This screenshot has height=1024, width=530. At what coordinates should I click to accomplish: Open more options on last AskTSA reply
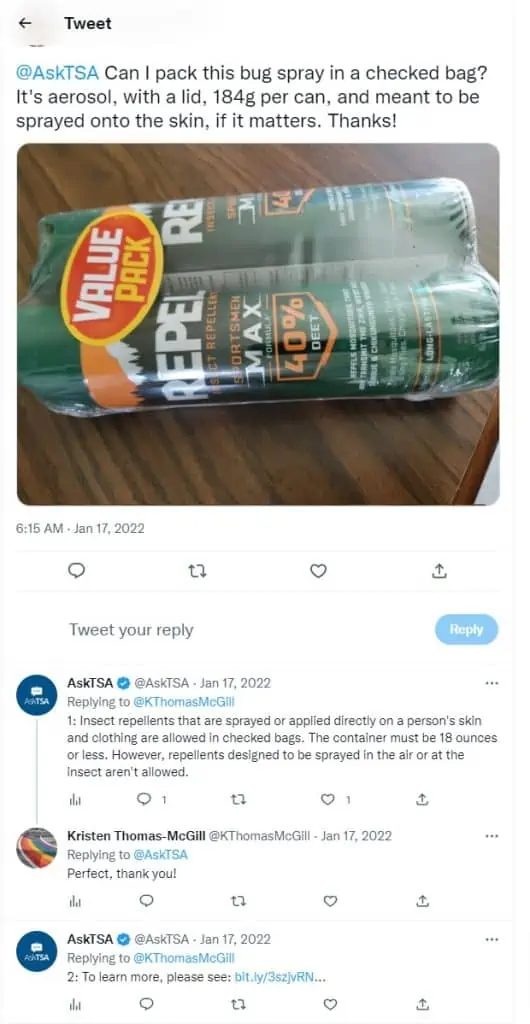[492, 940]
